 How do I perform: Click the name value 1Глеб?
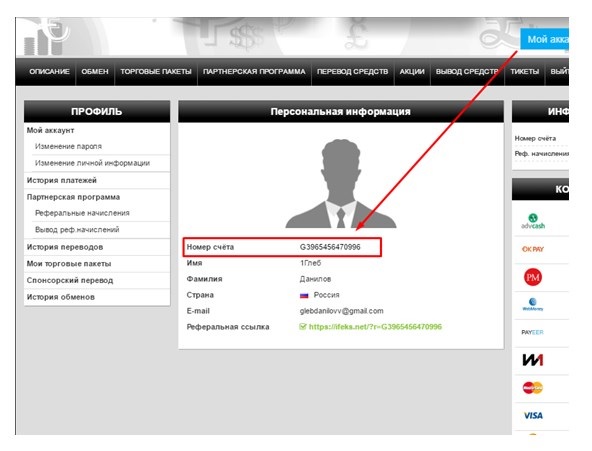(310, 263)
